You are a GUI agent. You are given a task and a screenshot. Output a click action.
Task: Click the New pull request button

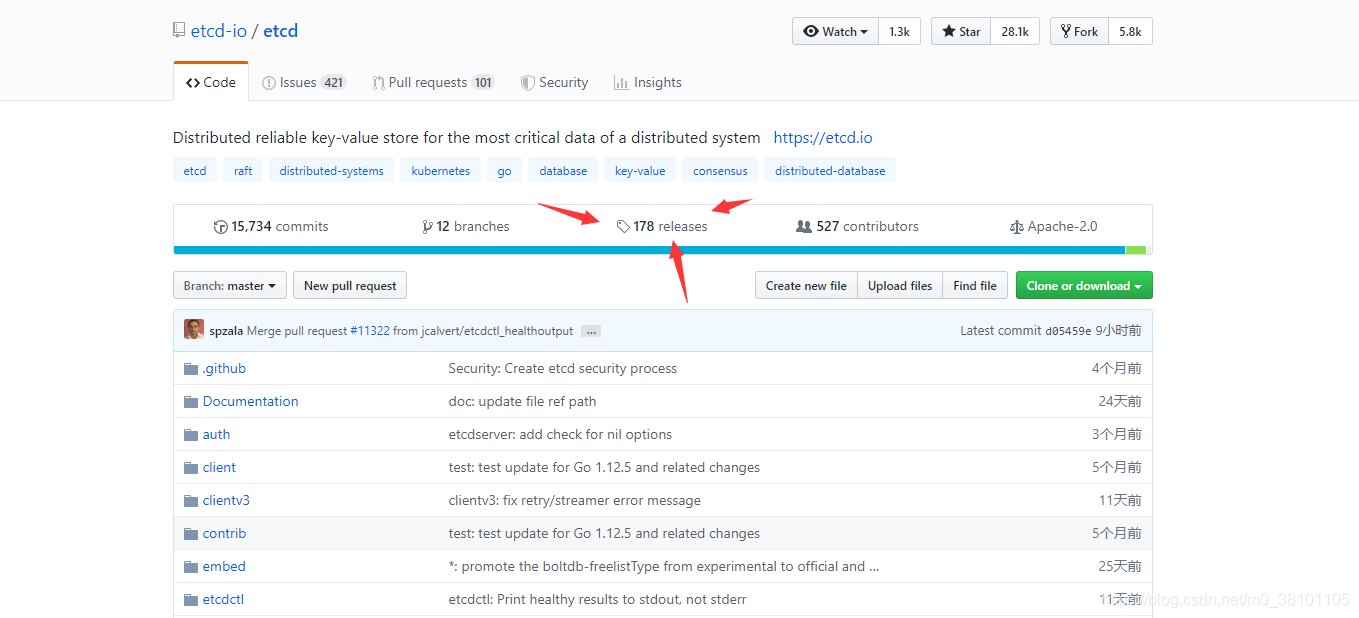350,286
